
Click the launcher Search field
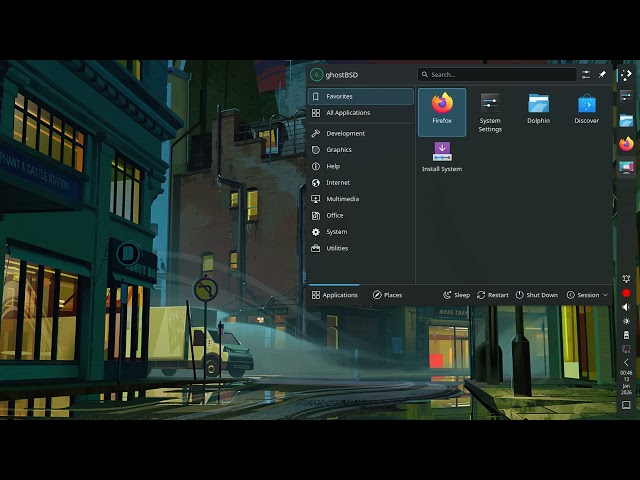click(497, 75)
